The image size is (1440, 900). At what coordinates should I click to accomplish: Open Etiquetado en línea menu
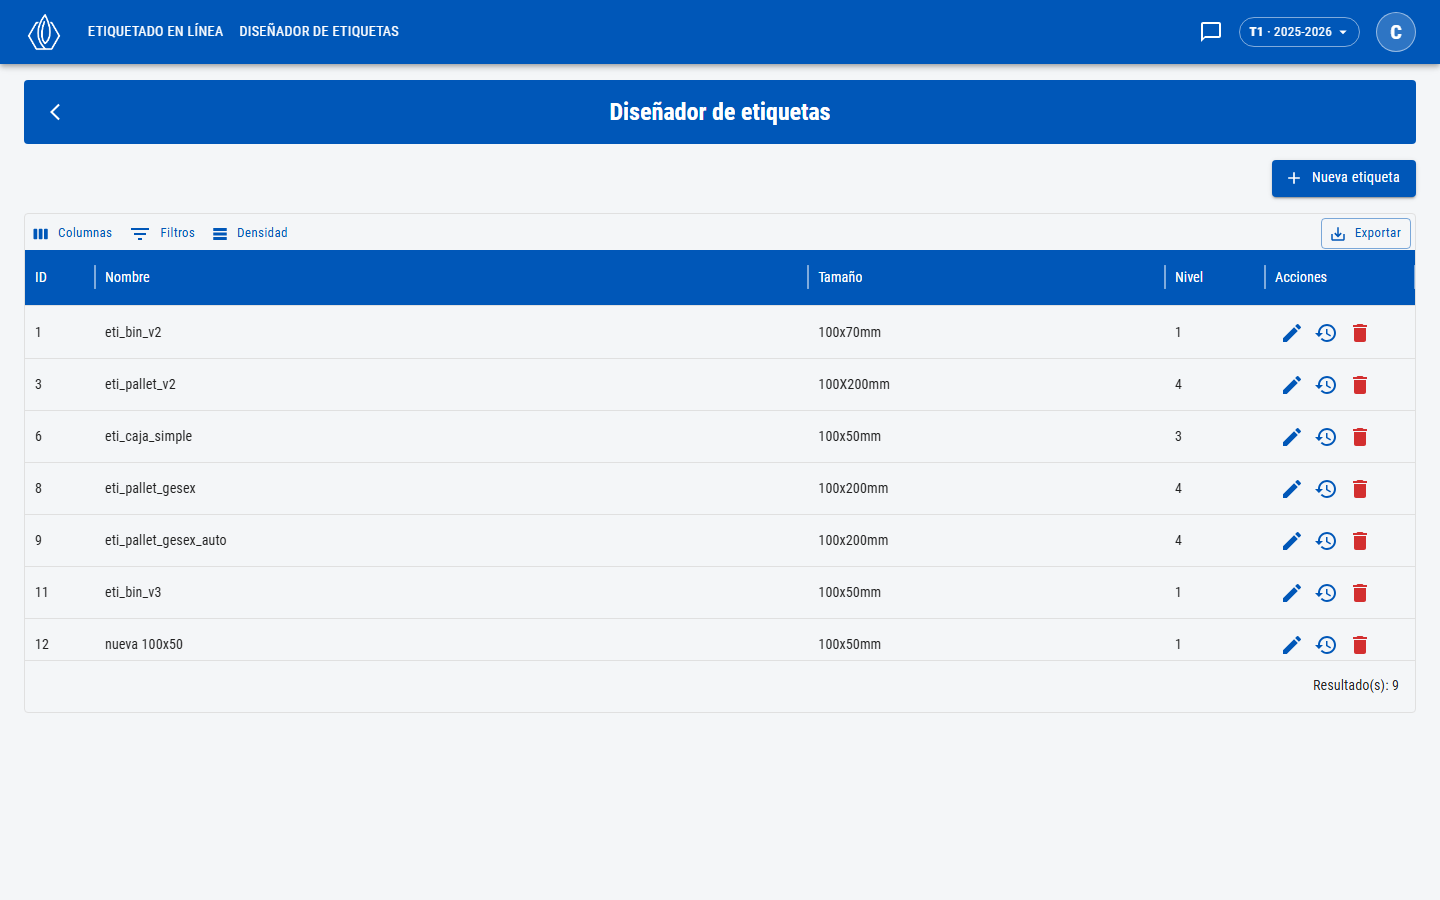[155, 32]
